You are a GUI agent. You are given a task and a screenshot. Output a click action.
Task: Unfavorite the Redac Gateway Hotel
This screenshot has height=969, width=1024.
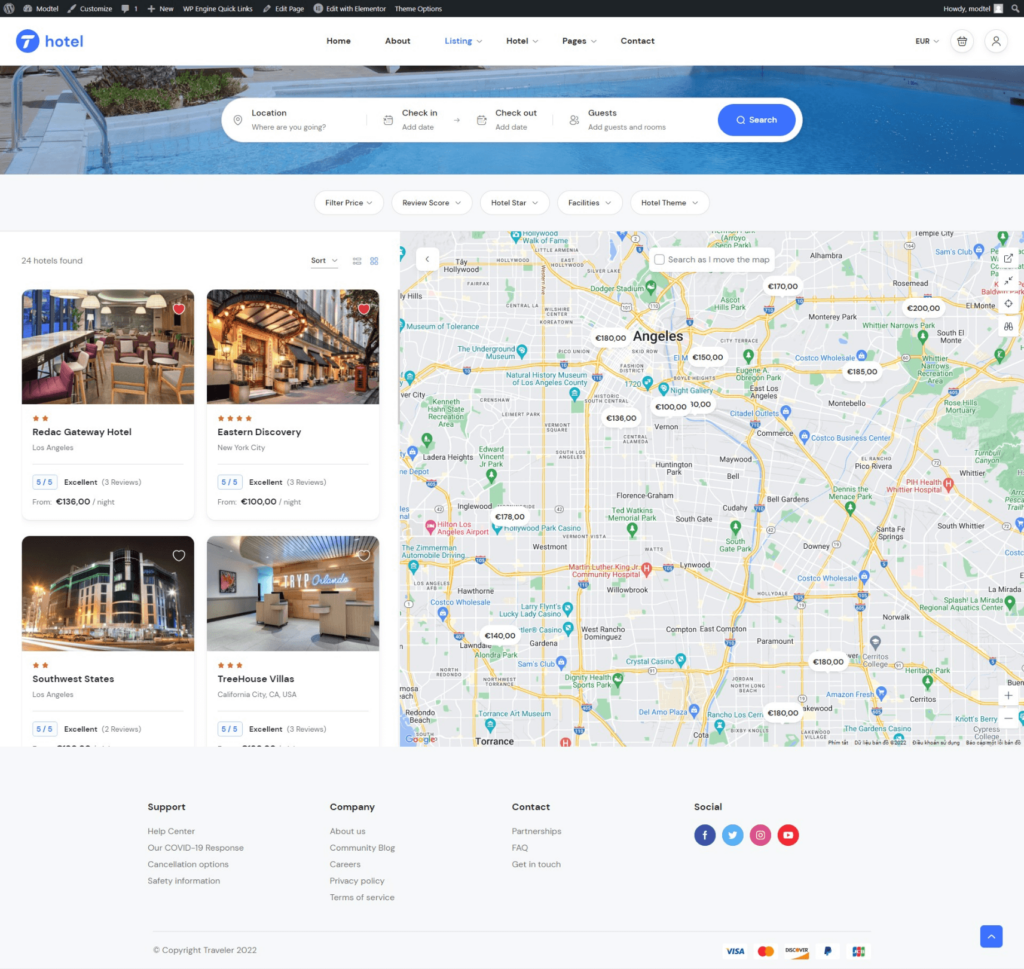click(178, 309)
